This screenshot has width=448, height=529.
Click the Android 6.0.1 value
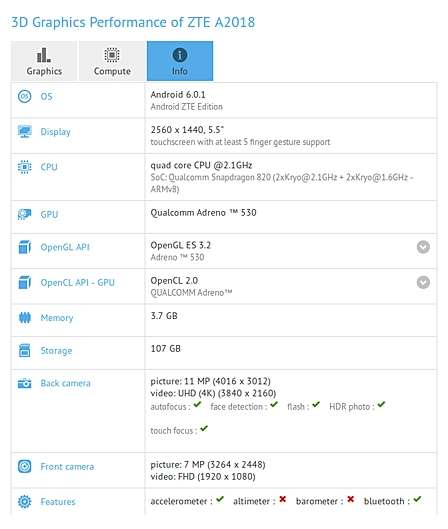coord(178,94)
